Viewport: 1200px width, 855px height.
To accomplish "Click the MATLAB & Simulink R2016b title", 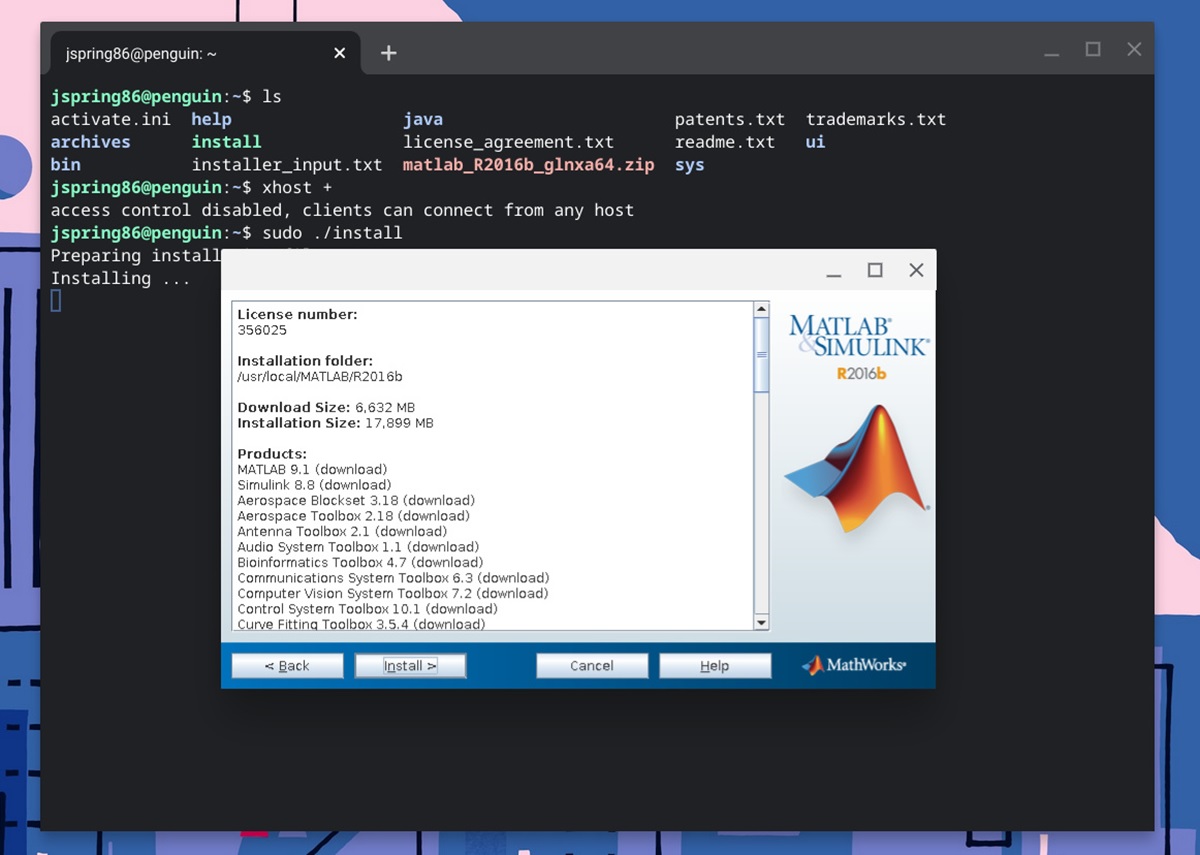I will pyautogui.click(x=859, y=346).
